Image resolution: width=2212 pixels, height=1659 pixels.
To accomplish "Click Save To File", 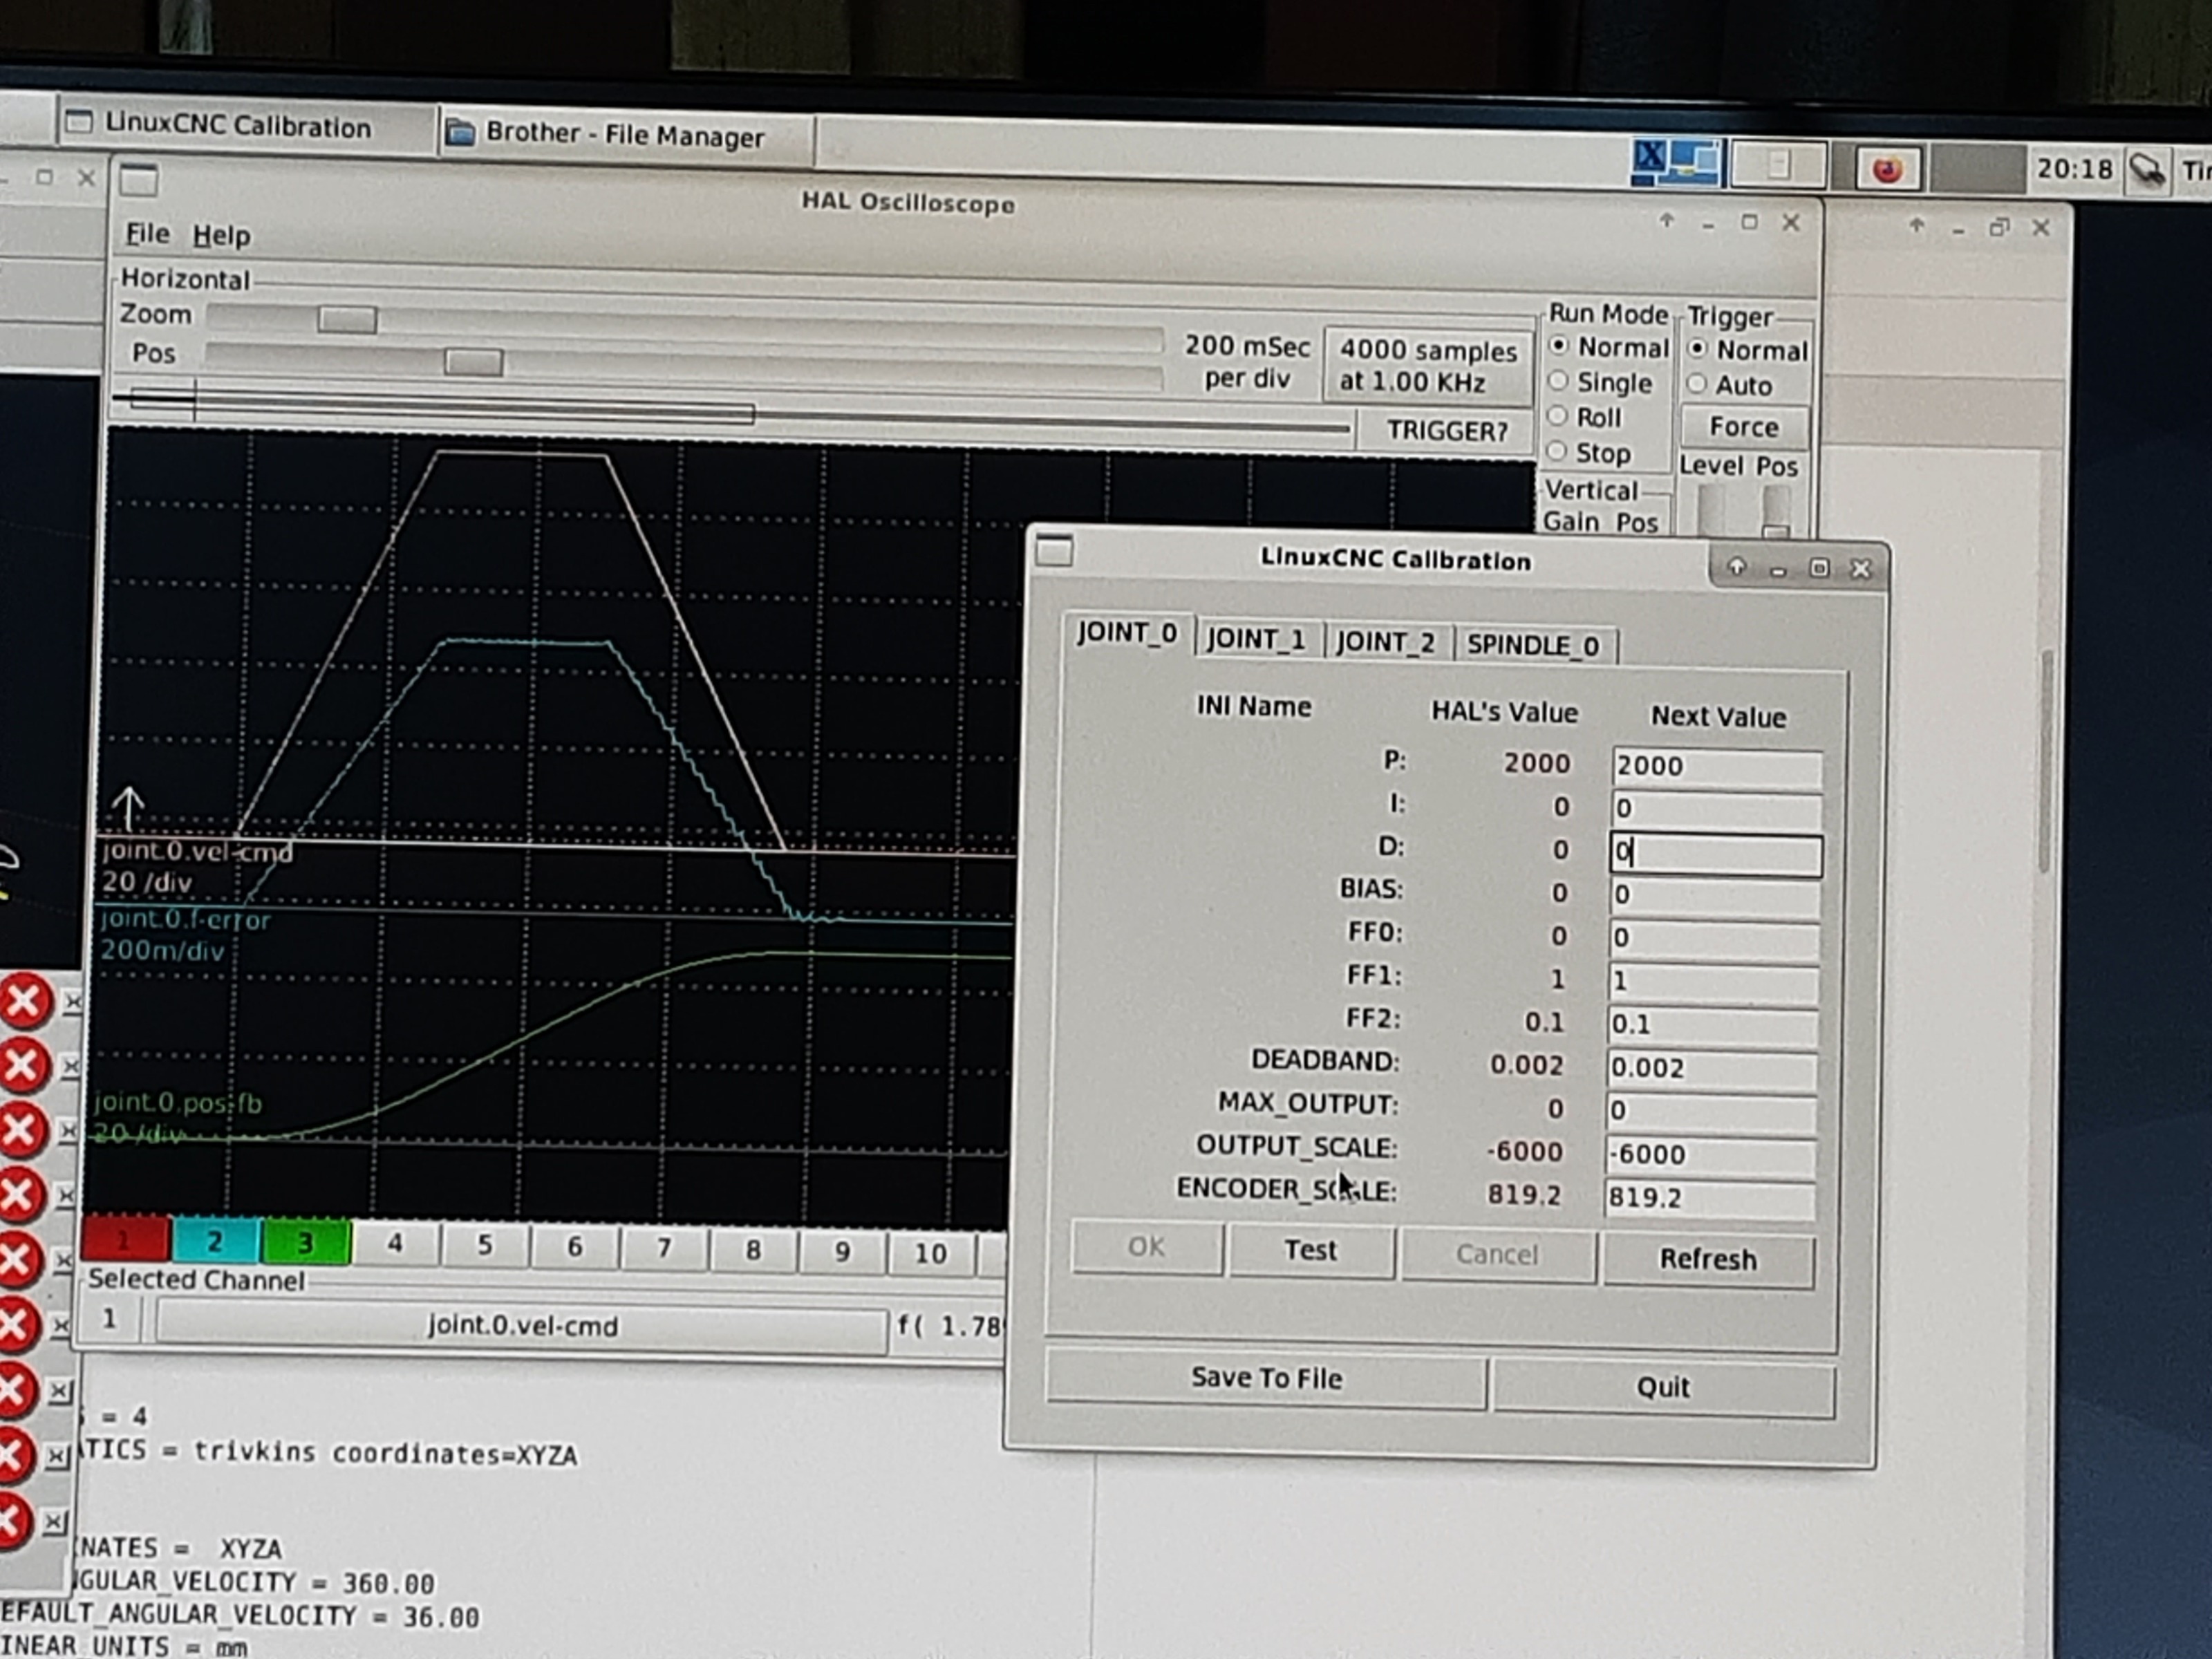I will (1266, 1379).
